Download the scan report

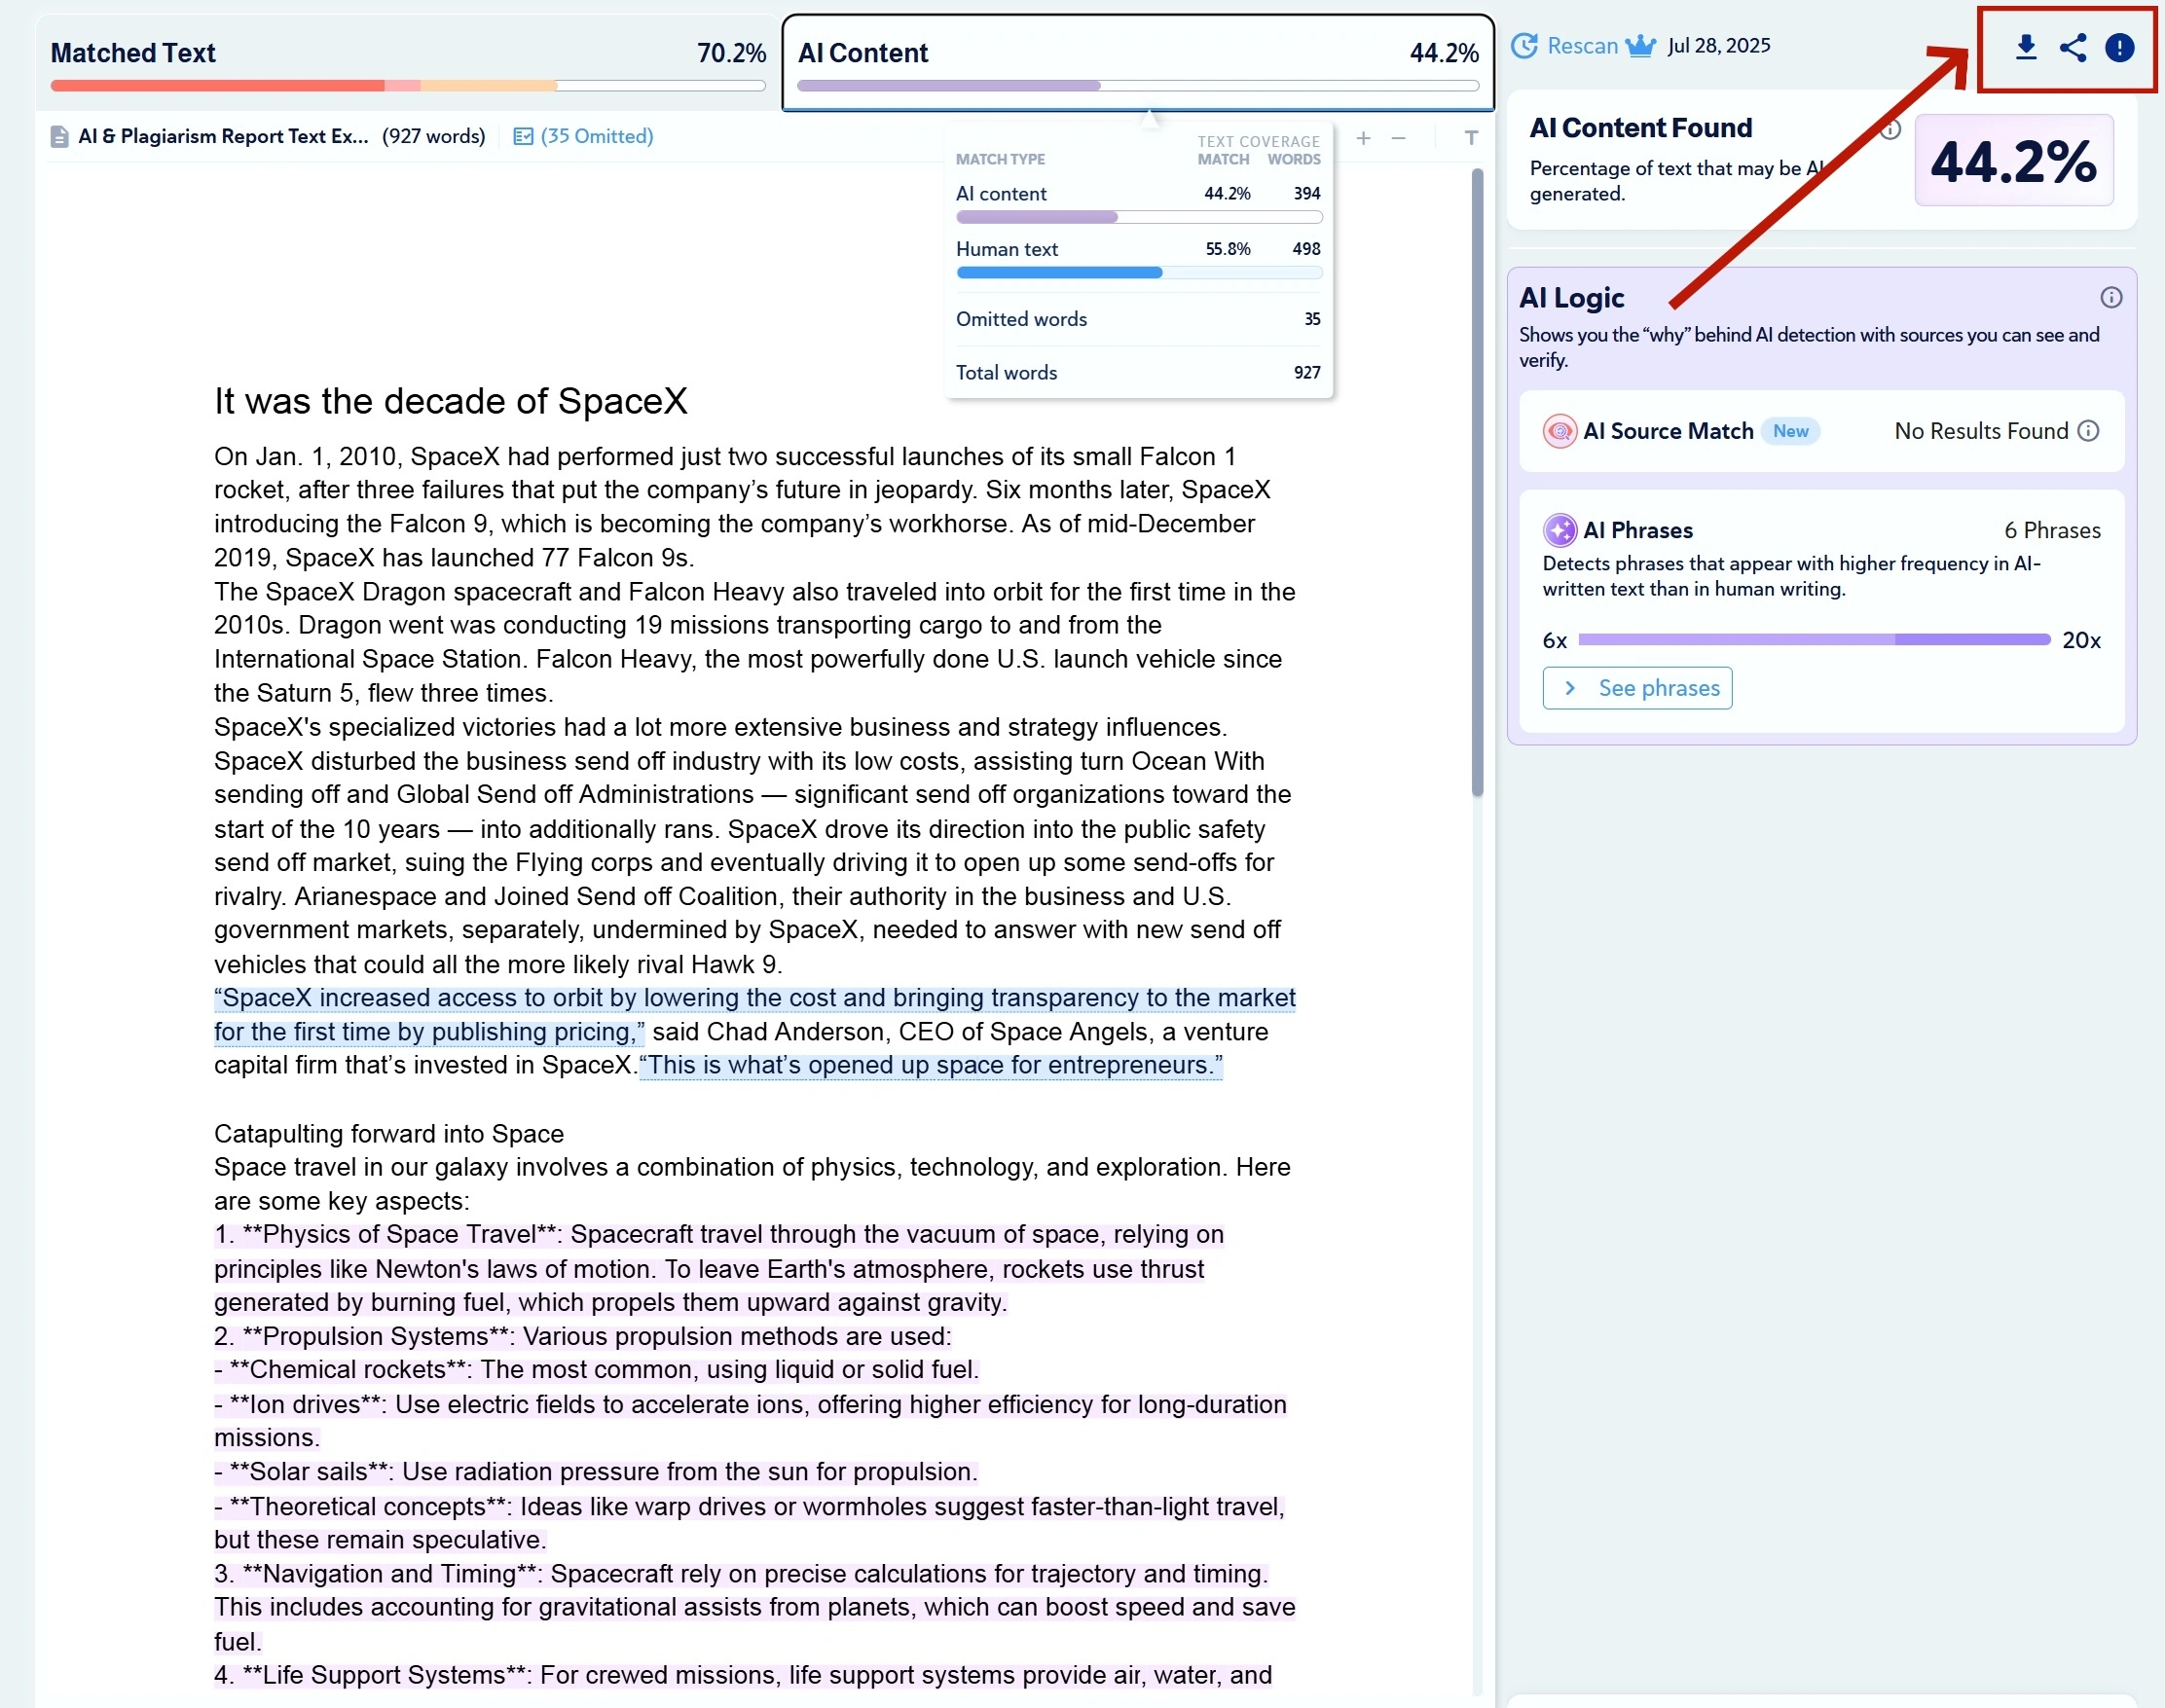[x=2026, y=47]
